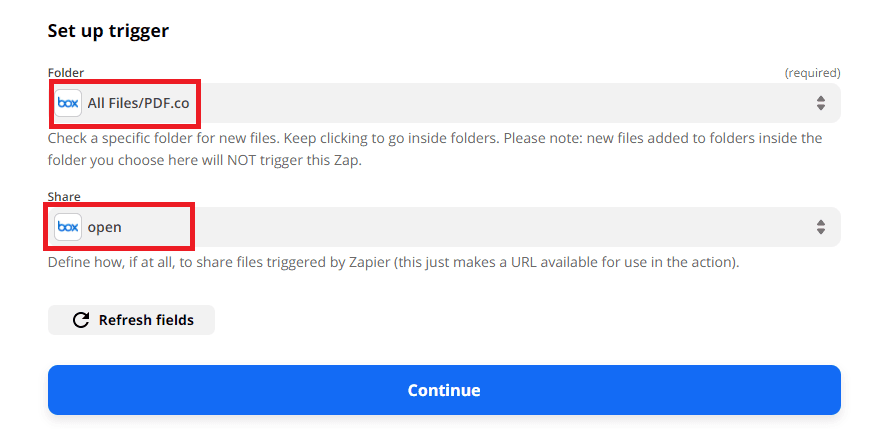Click the Share field label
Screen dimensions: 890x429
(64, 197)
